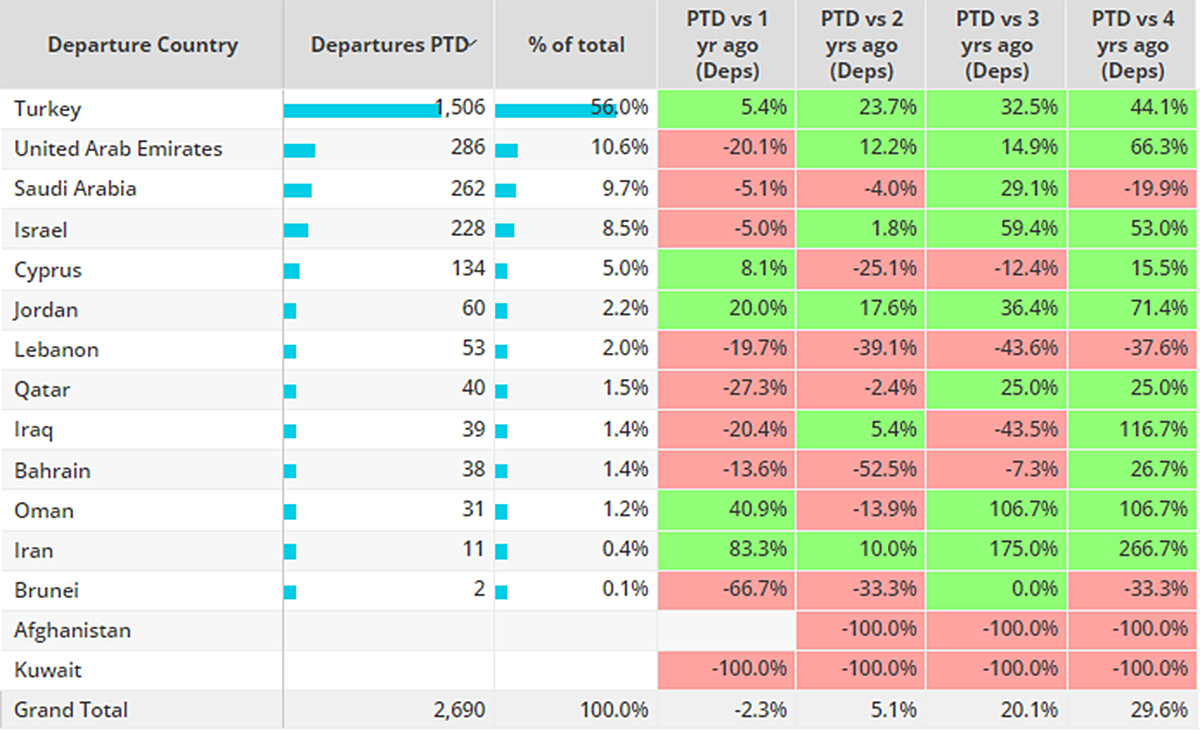The height and width of the screenshot is (731, 1200).
Task: Click the sort arrow beside Departures PTD
Action: coord(473,41)
